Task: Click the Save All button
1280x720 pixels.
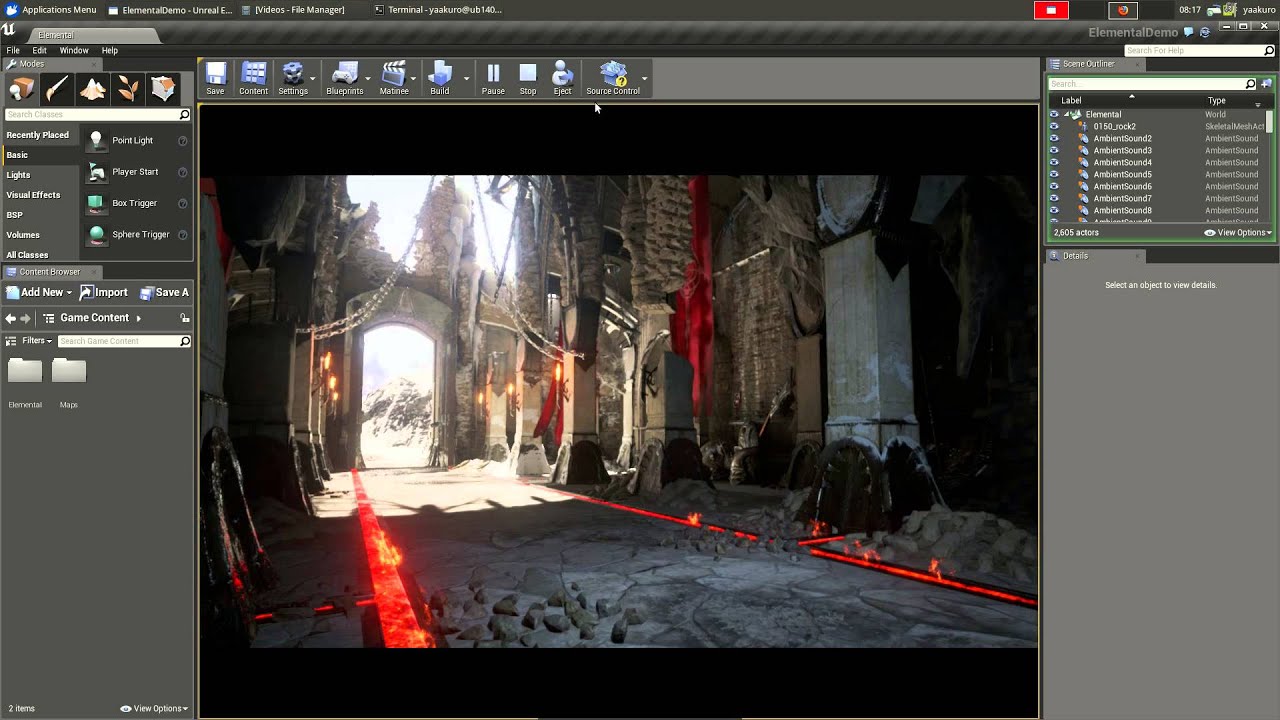Action: tap(164, 292)
